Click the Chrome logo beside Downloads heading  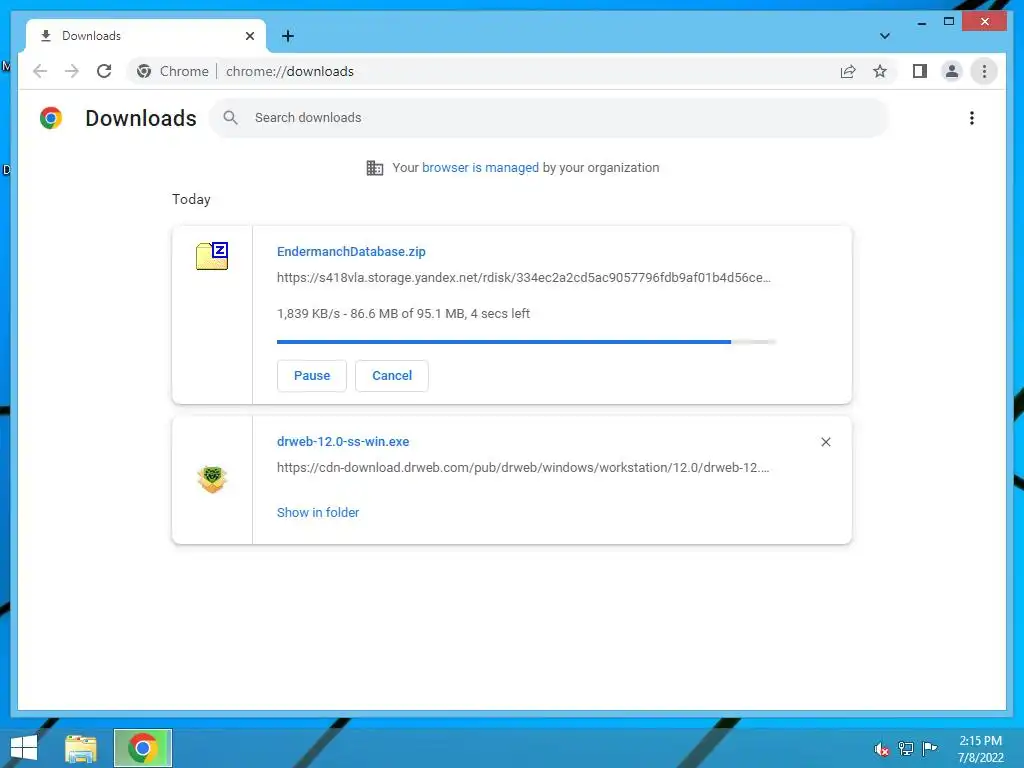tap(51, 118)
